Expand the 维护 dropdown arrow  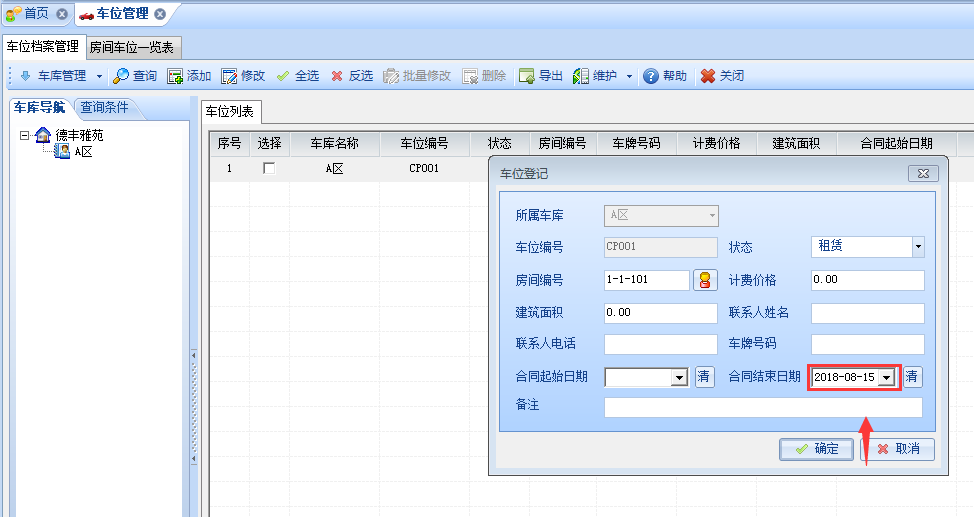pos(629,76)
